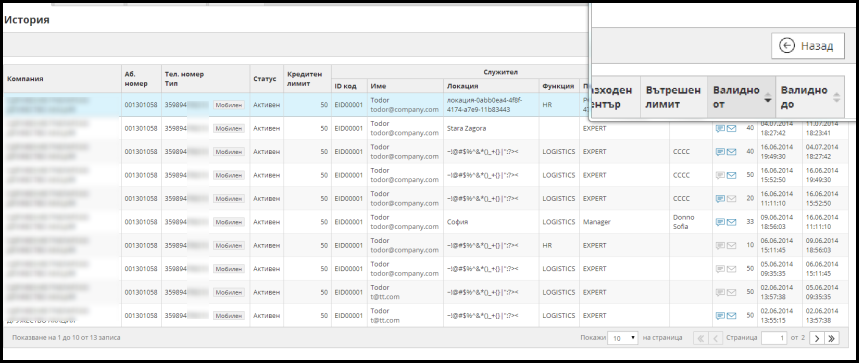Click the Име column header
The height and width of the screenshot is (363, 859).
tap(405, 86)
